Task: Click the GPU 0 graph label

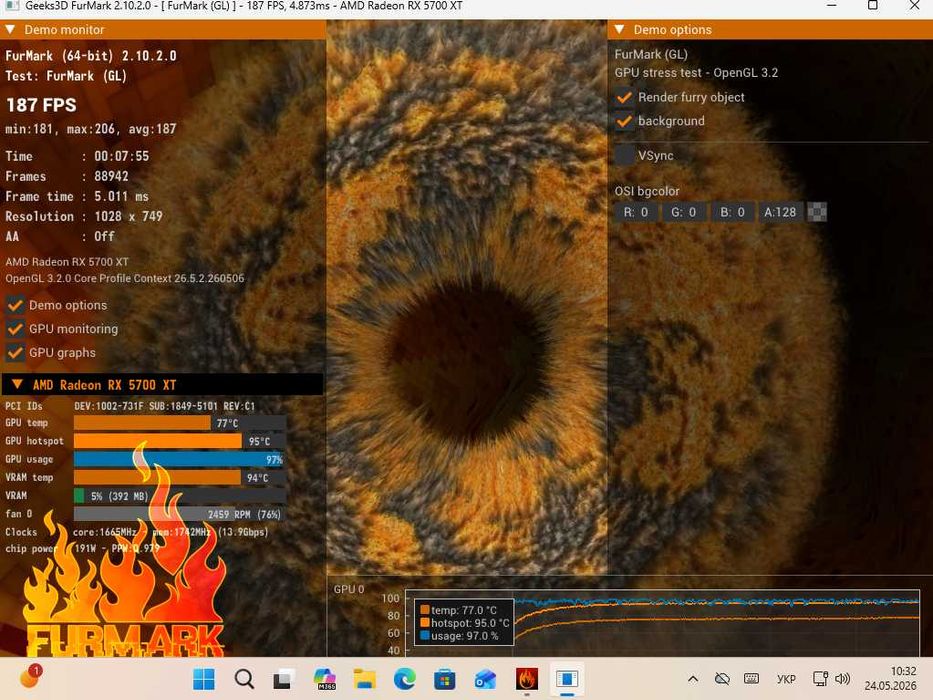Action: click(349, 589)
